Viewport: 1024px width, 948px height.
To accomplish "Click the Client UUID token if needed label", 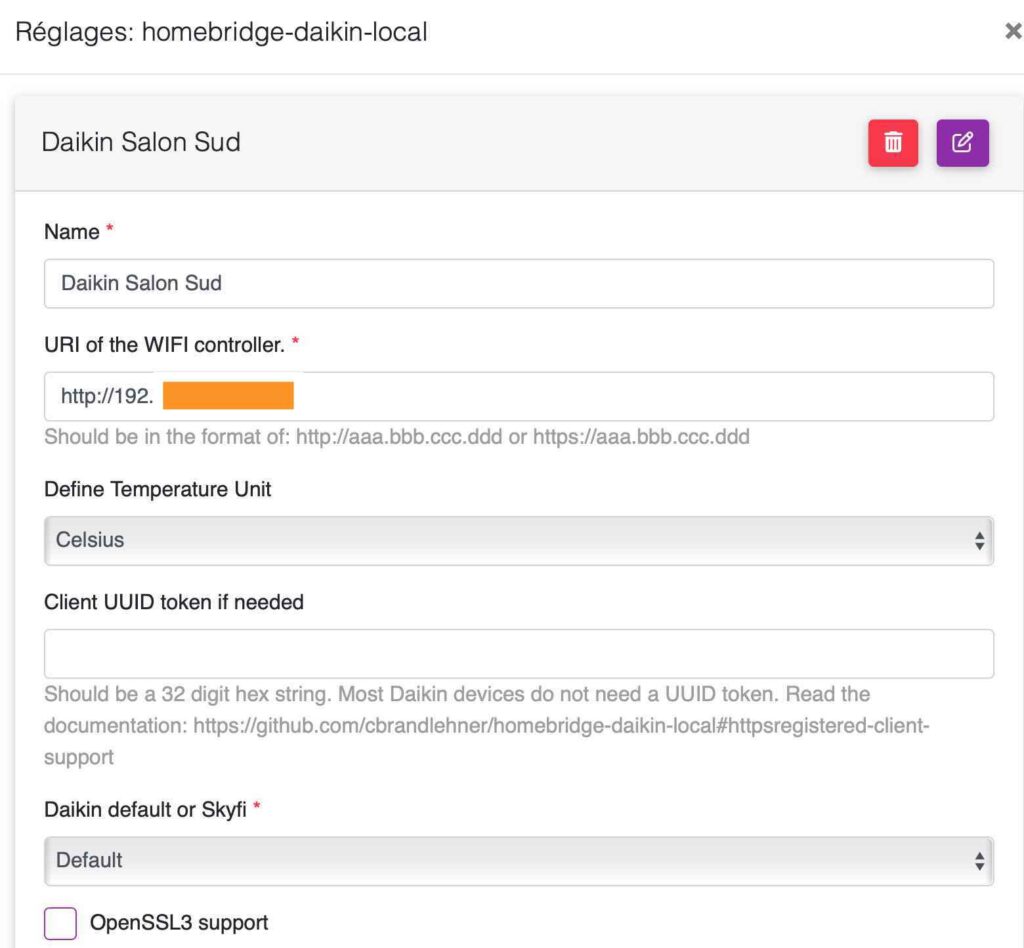I will [174, 602].
